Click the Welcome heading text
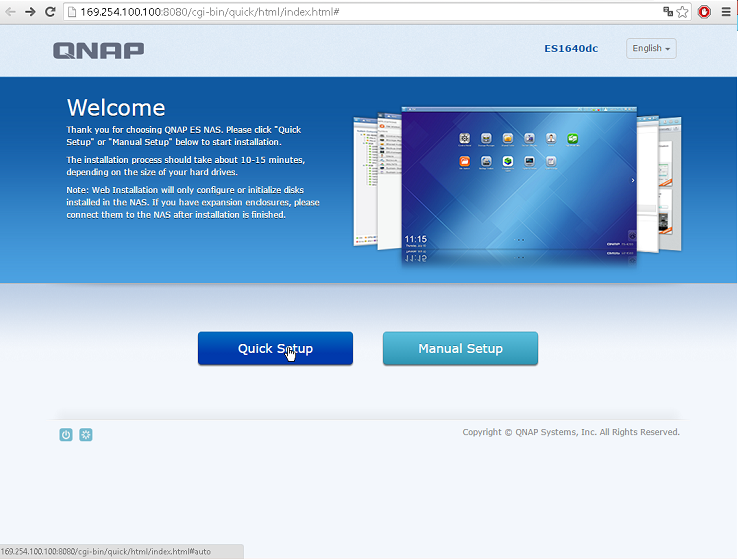Screen dimensions: 738x559 [116, 108]
